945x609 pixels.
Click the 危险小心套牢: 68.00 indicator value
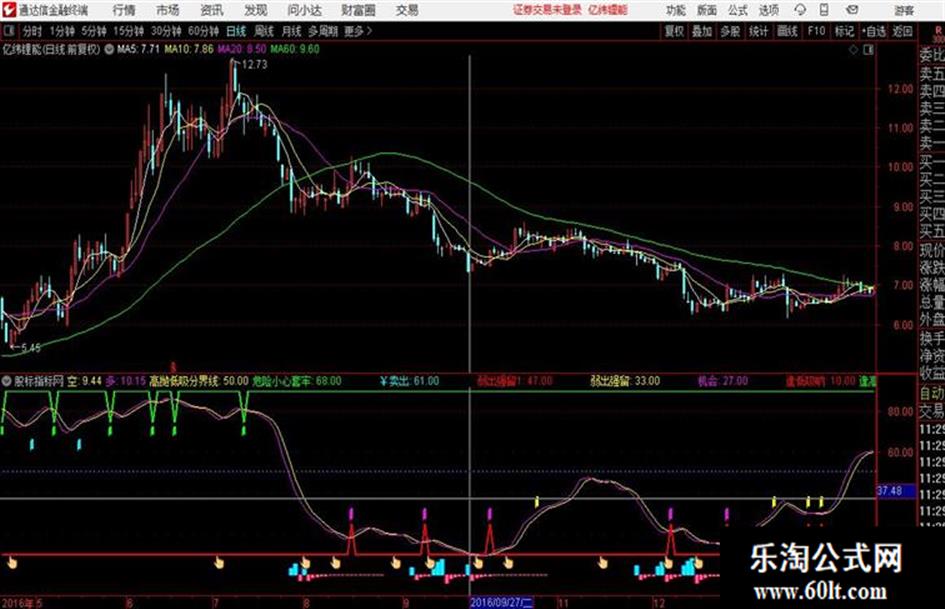(x=297, y=381)
